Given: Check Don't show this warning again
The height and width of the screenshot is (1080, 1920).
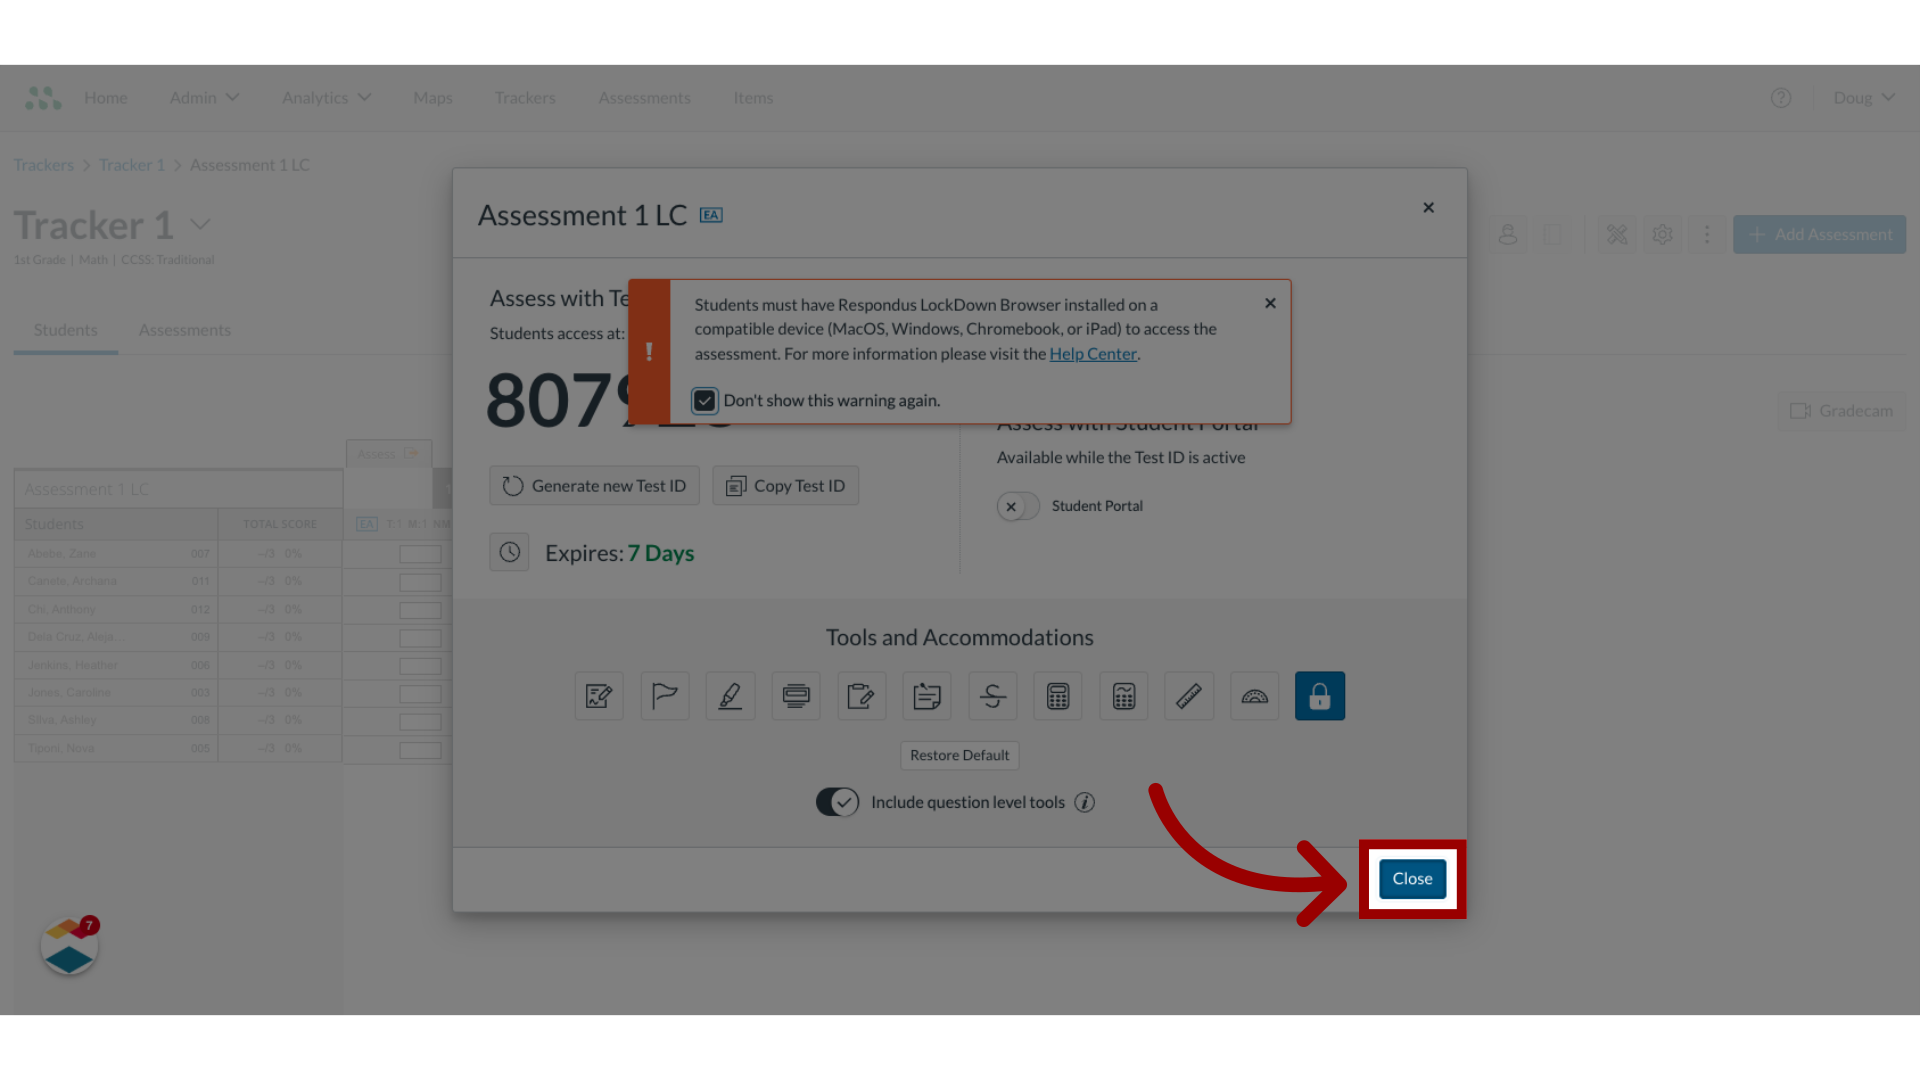Looking at the screenshot, I should pos(705,401).
